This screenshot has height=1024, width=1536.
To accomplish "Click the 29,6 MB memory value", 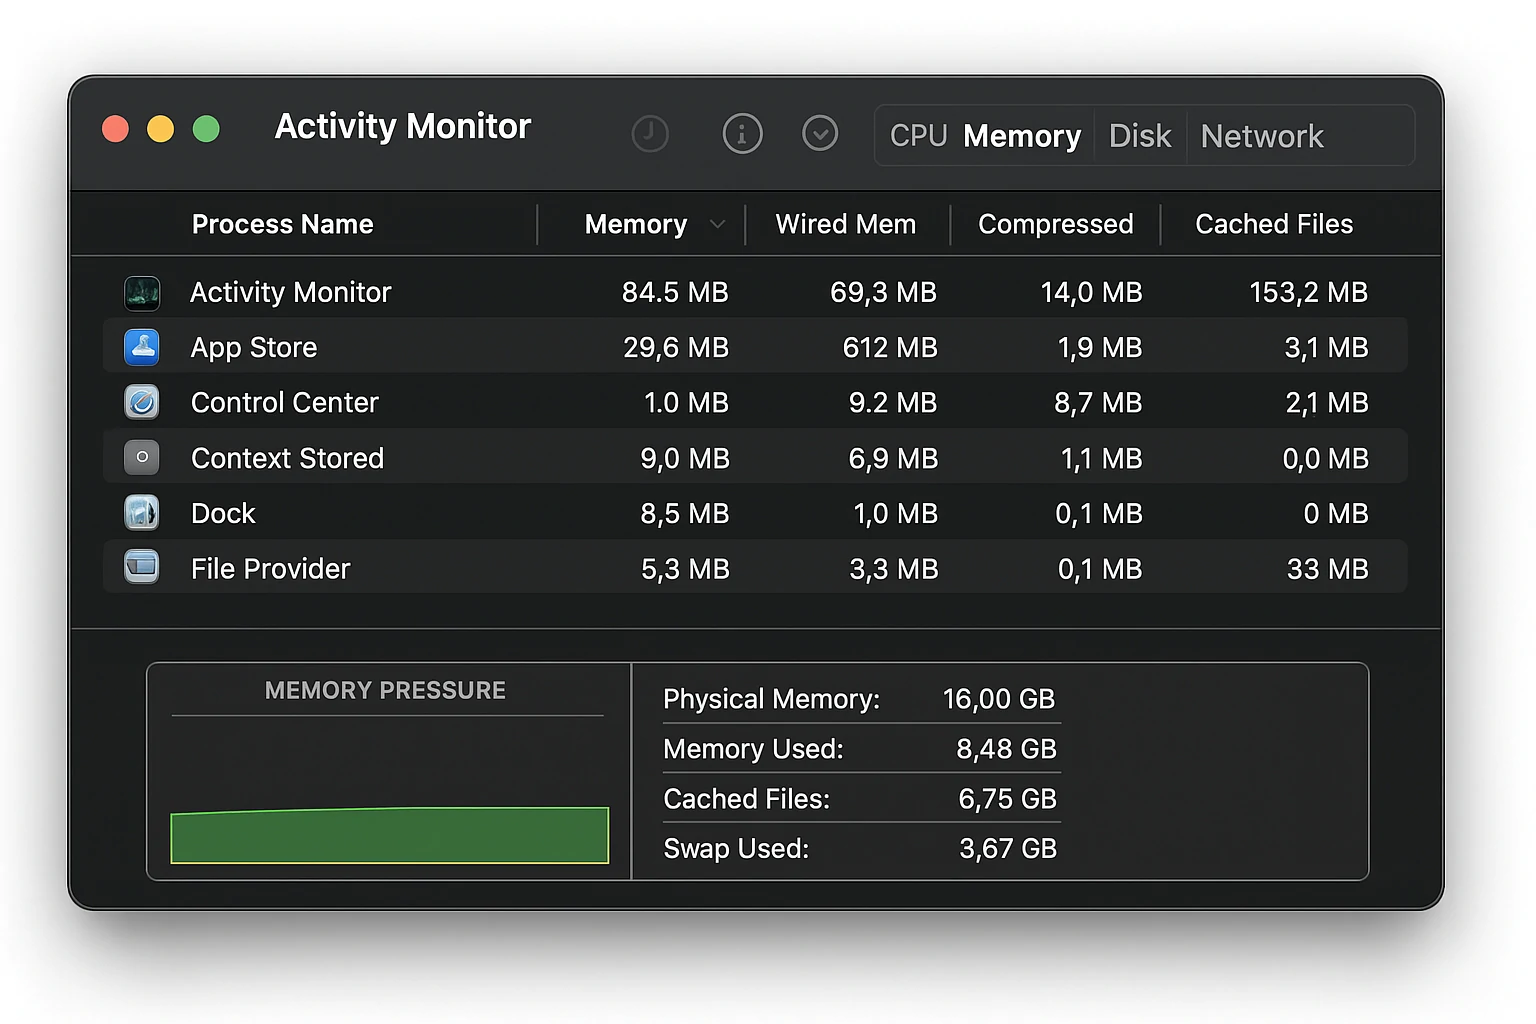I will (676, 347).
